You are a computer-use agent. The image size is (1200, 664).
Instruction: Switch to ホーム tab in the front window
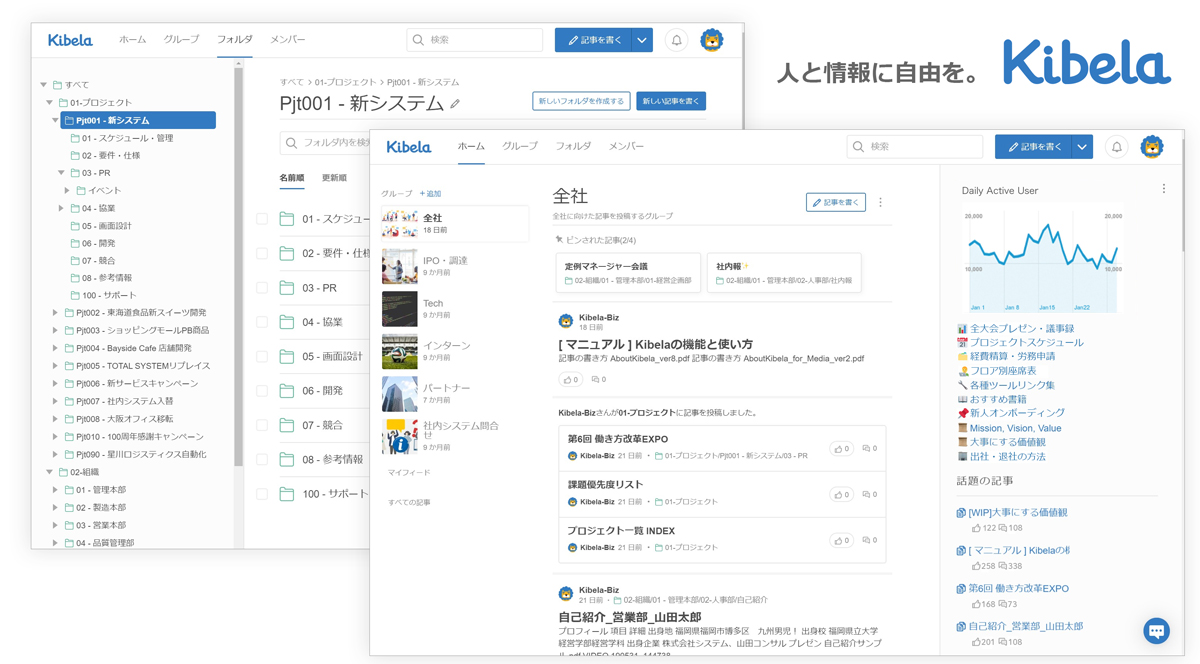(x=471, y=147)
